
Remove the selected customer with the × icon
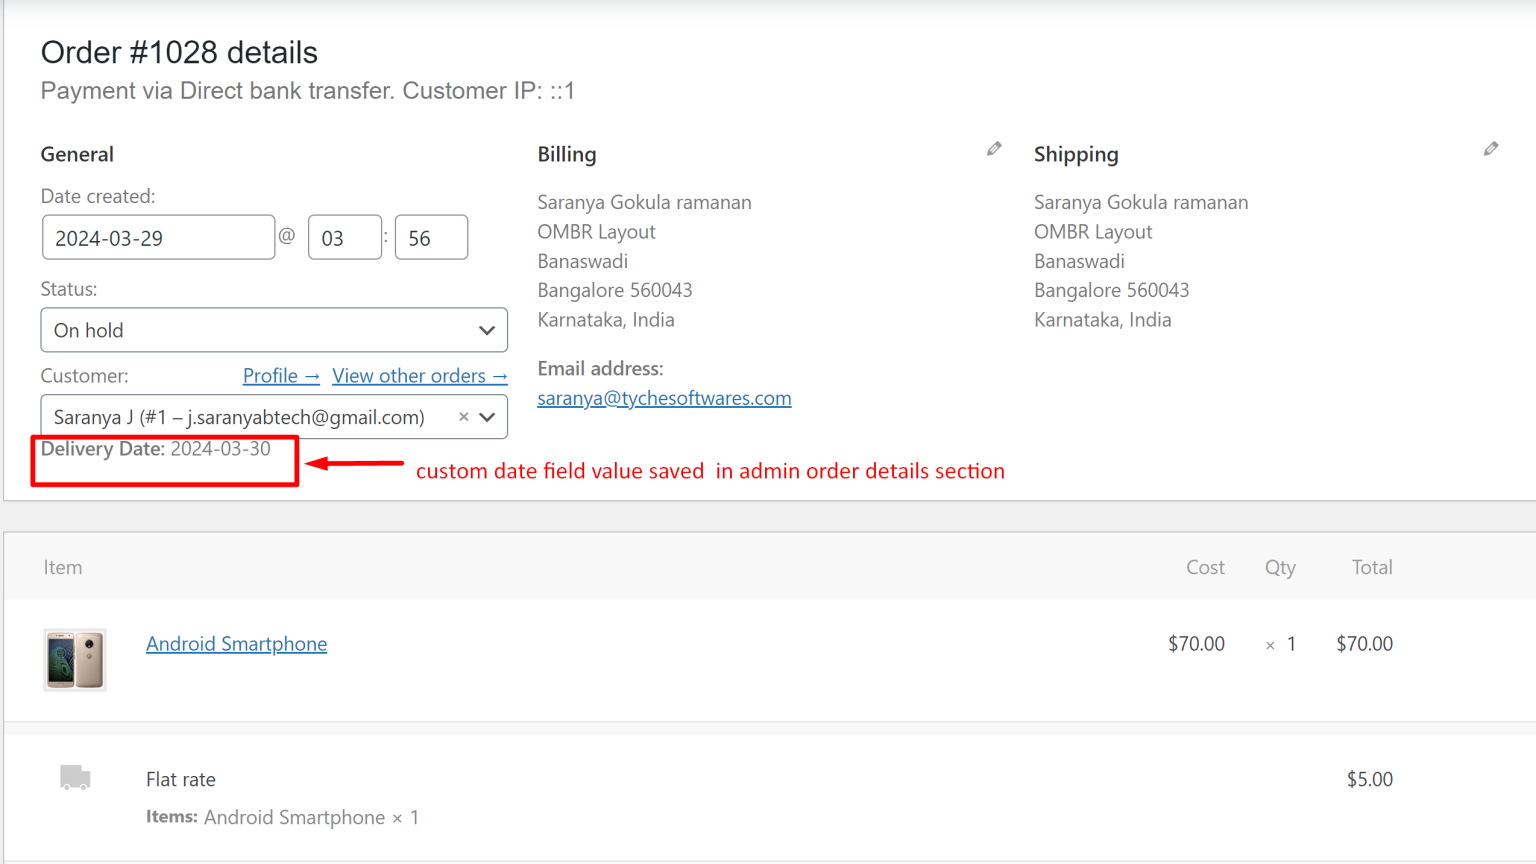[x=463, y=417]
